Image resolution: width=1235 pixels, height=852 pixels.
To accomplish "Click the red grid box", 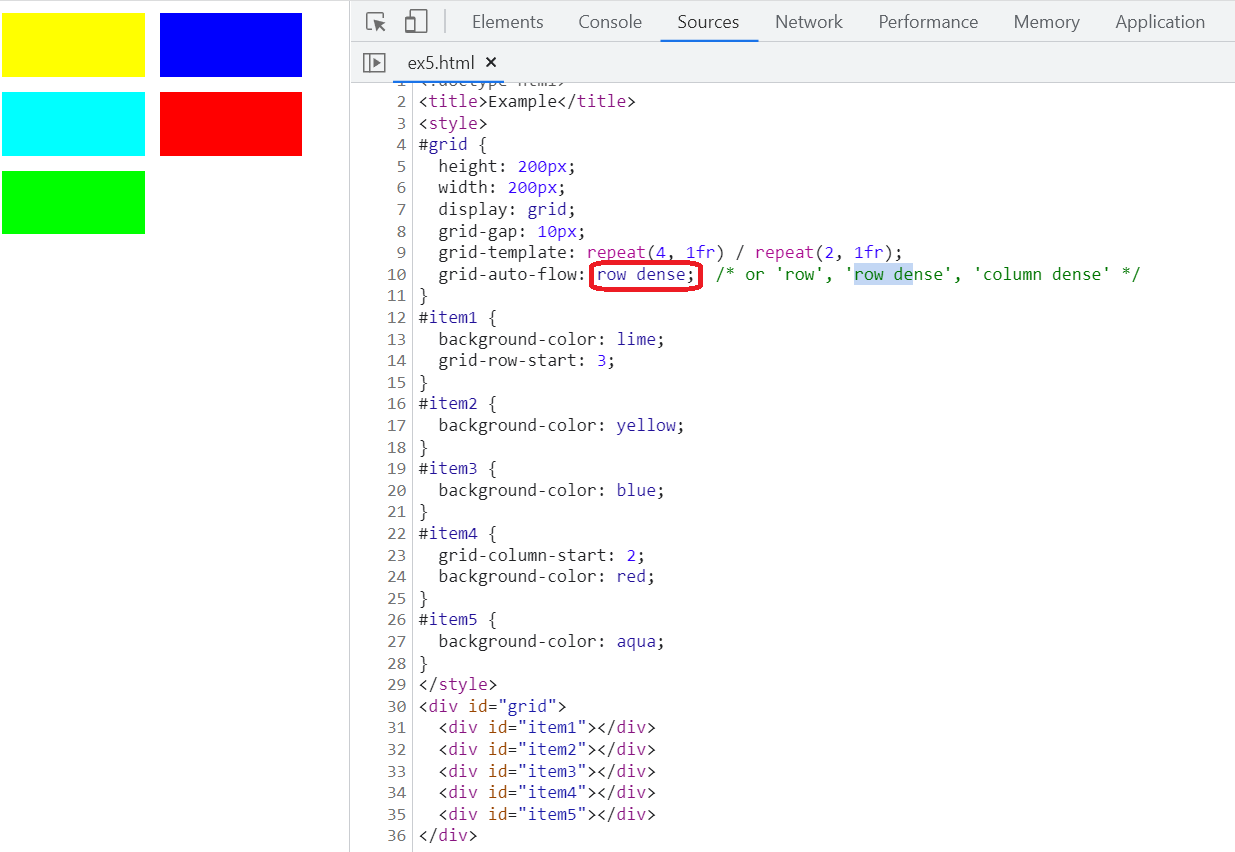I will [231, 124].
